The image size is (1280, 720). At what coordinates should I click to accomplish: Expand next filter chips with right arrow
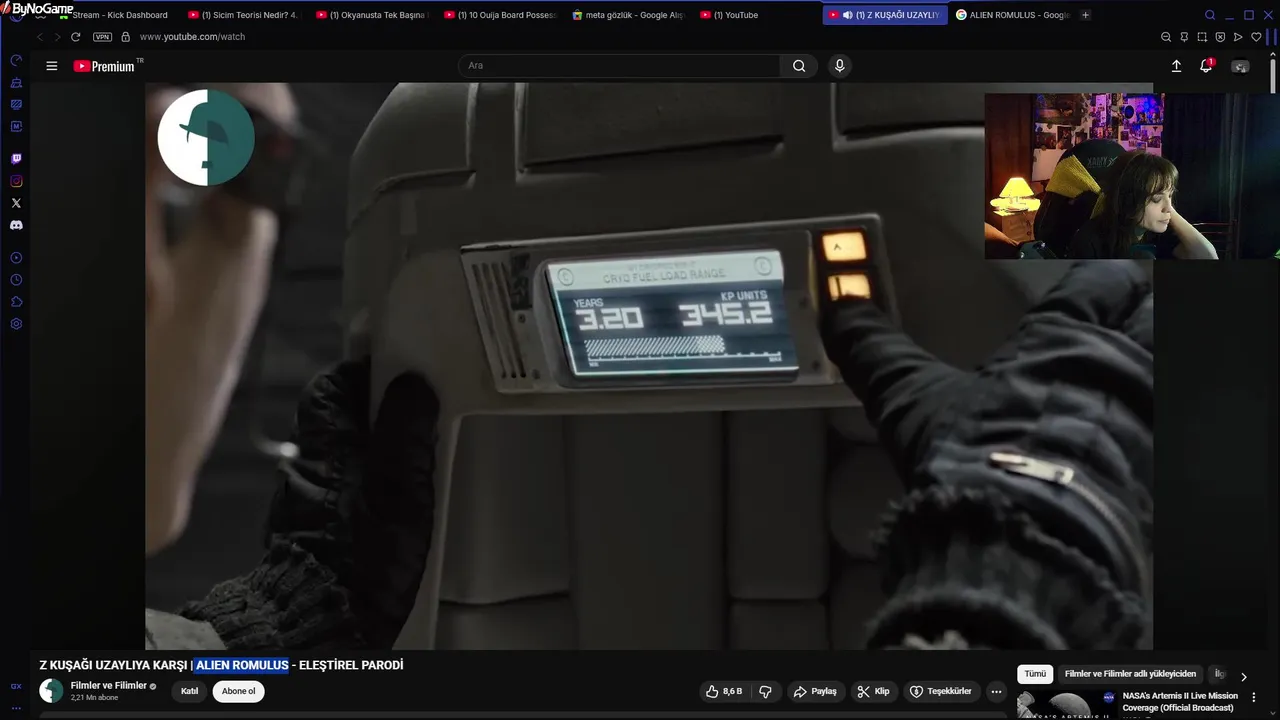tap(1243, 676)
